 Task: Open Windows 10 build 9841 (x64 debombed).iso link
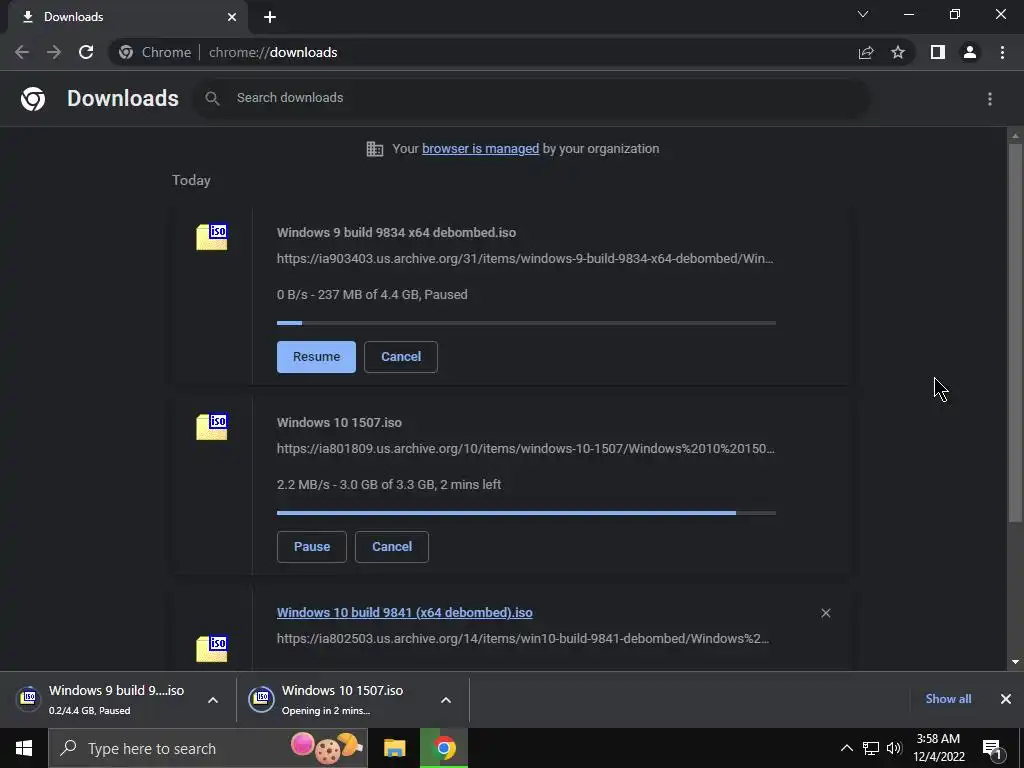coord(404,613)
